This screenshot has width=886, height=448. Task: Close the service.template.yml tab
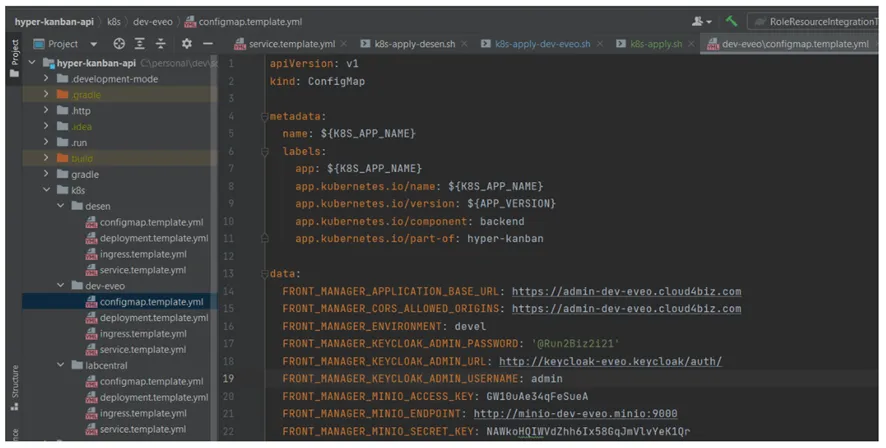[344, 44]
